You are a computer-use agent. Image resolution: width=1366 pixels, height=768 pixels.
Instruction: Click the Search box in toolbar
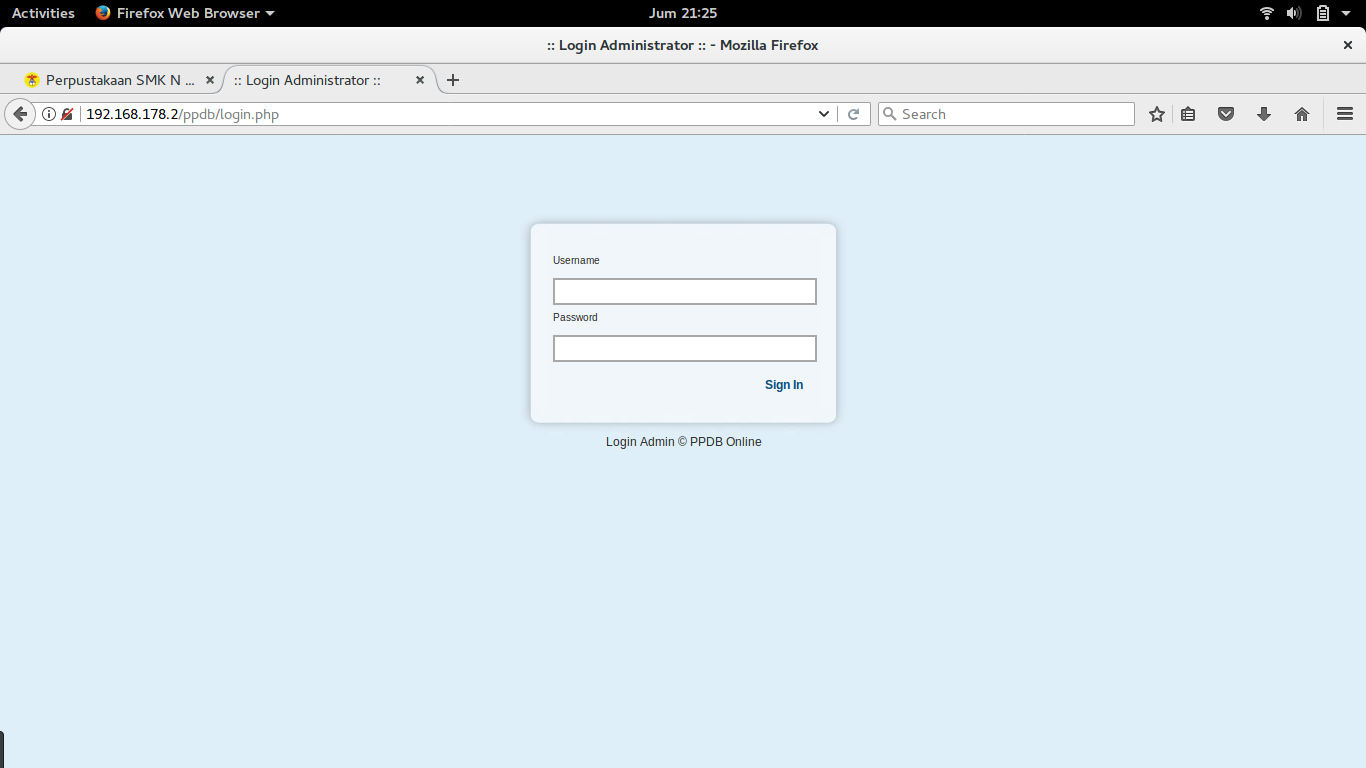coord(1006,114)
